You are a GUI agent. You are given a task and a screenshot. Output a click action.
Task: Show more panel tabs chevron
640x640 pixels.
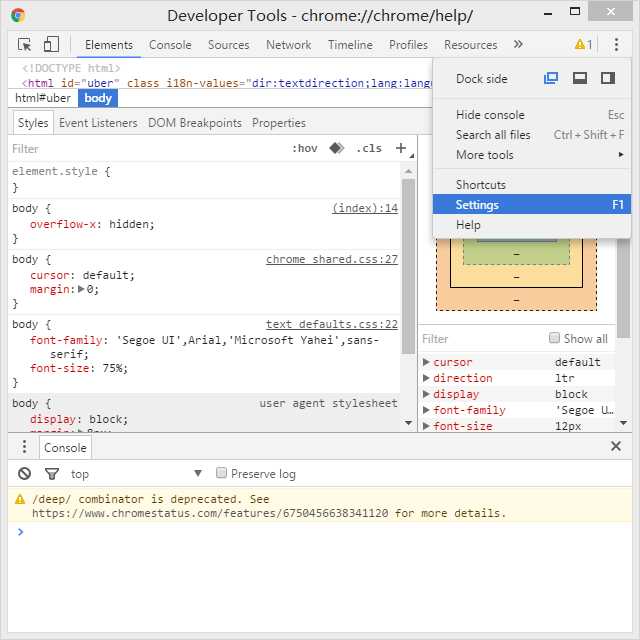click(518, 44)
